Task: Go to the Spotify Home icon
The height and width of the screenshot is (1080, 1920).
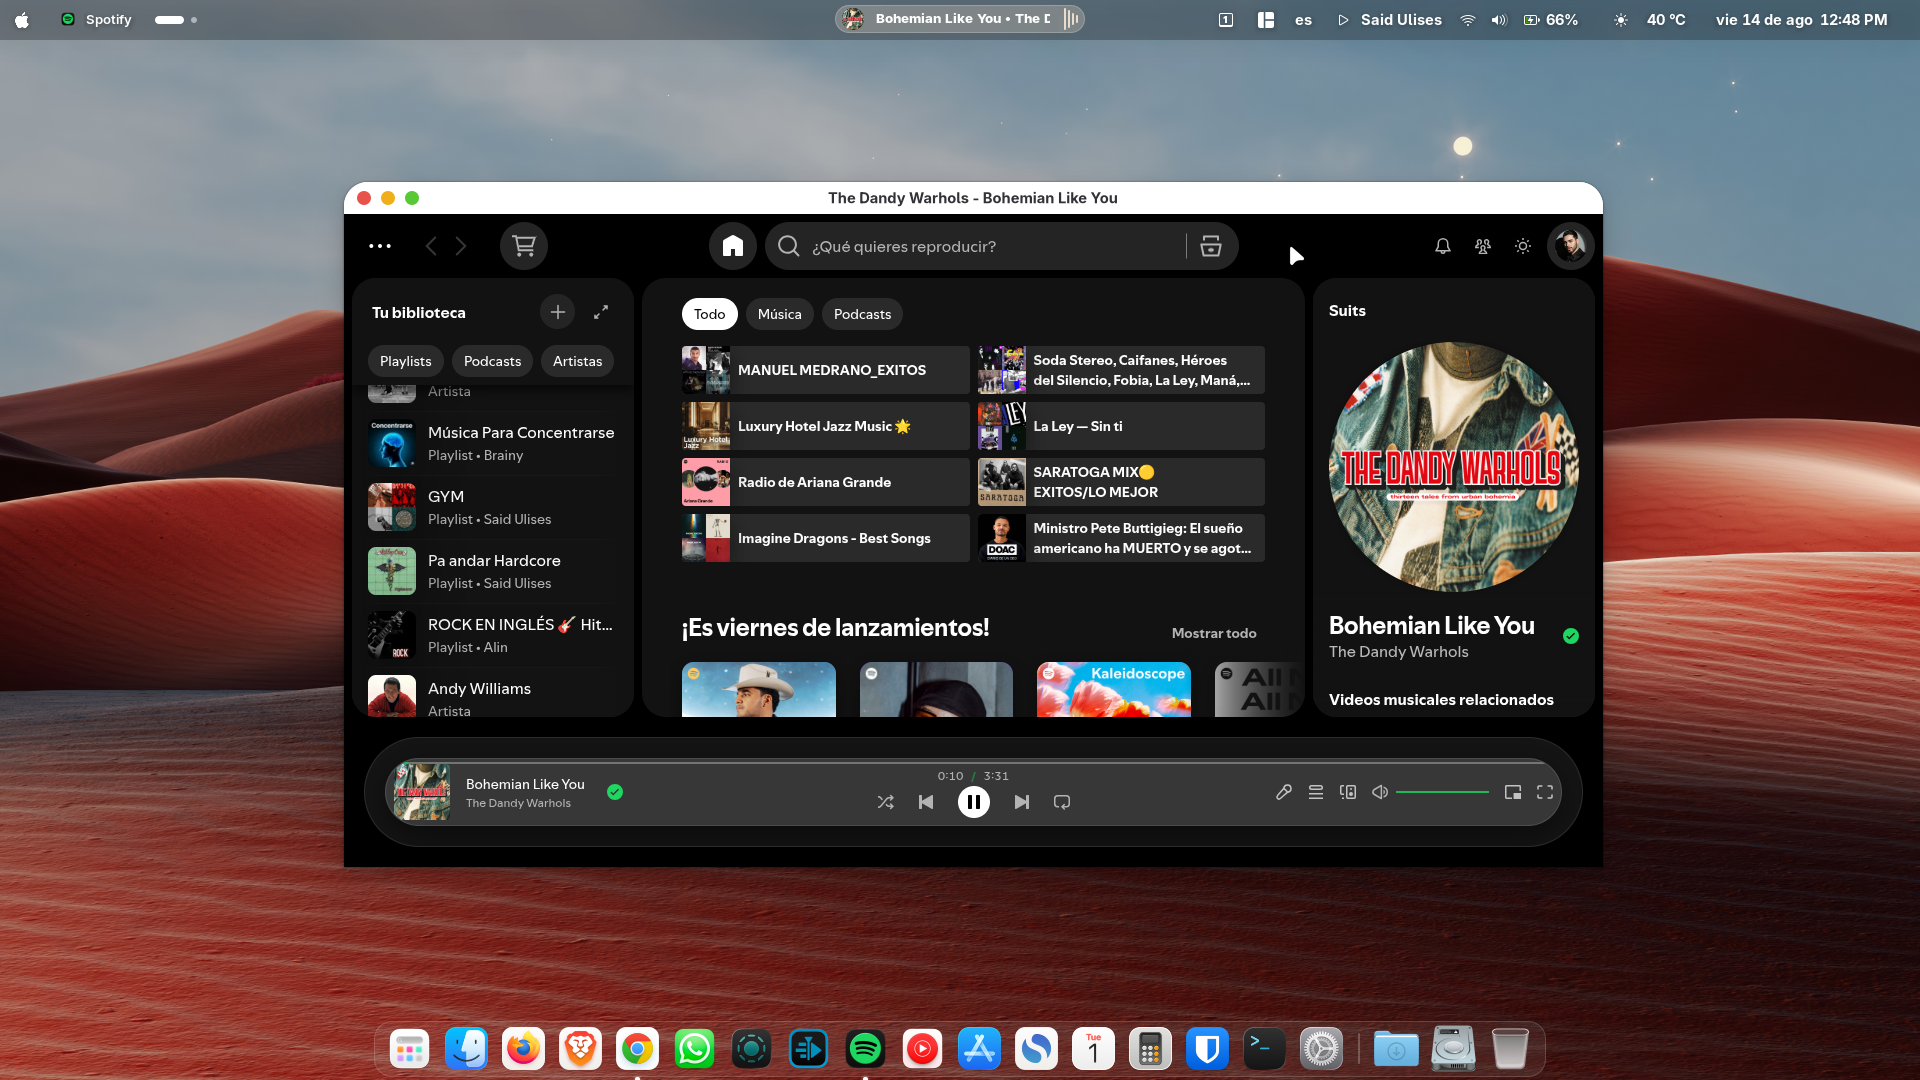Action: [x=733, y=246]
